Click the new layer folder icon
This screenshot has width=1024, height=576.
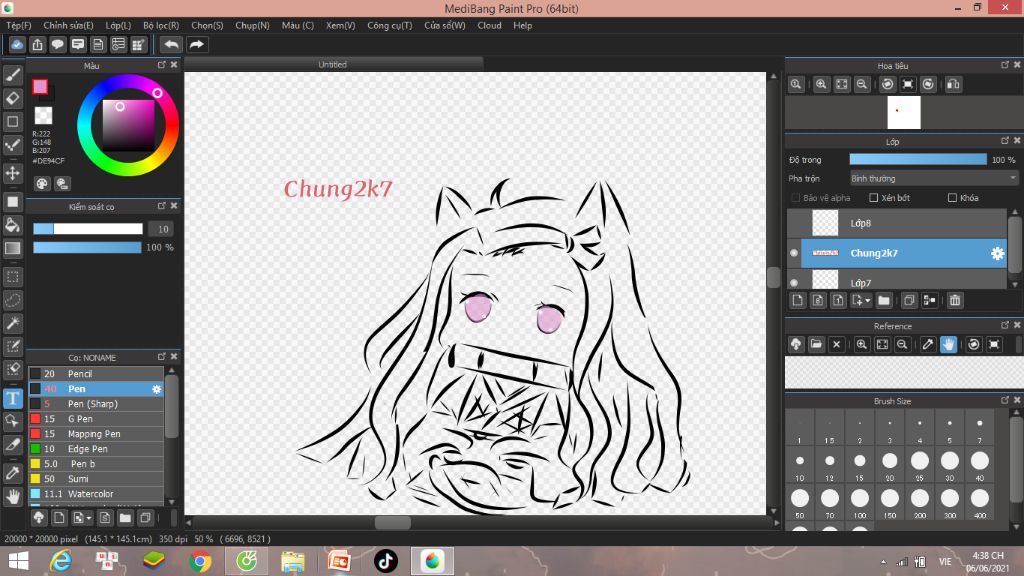884,300
